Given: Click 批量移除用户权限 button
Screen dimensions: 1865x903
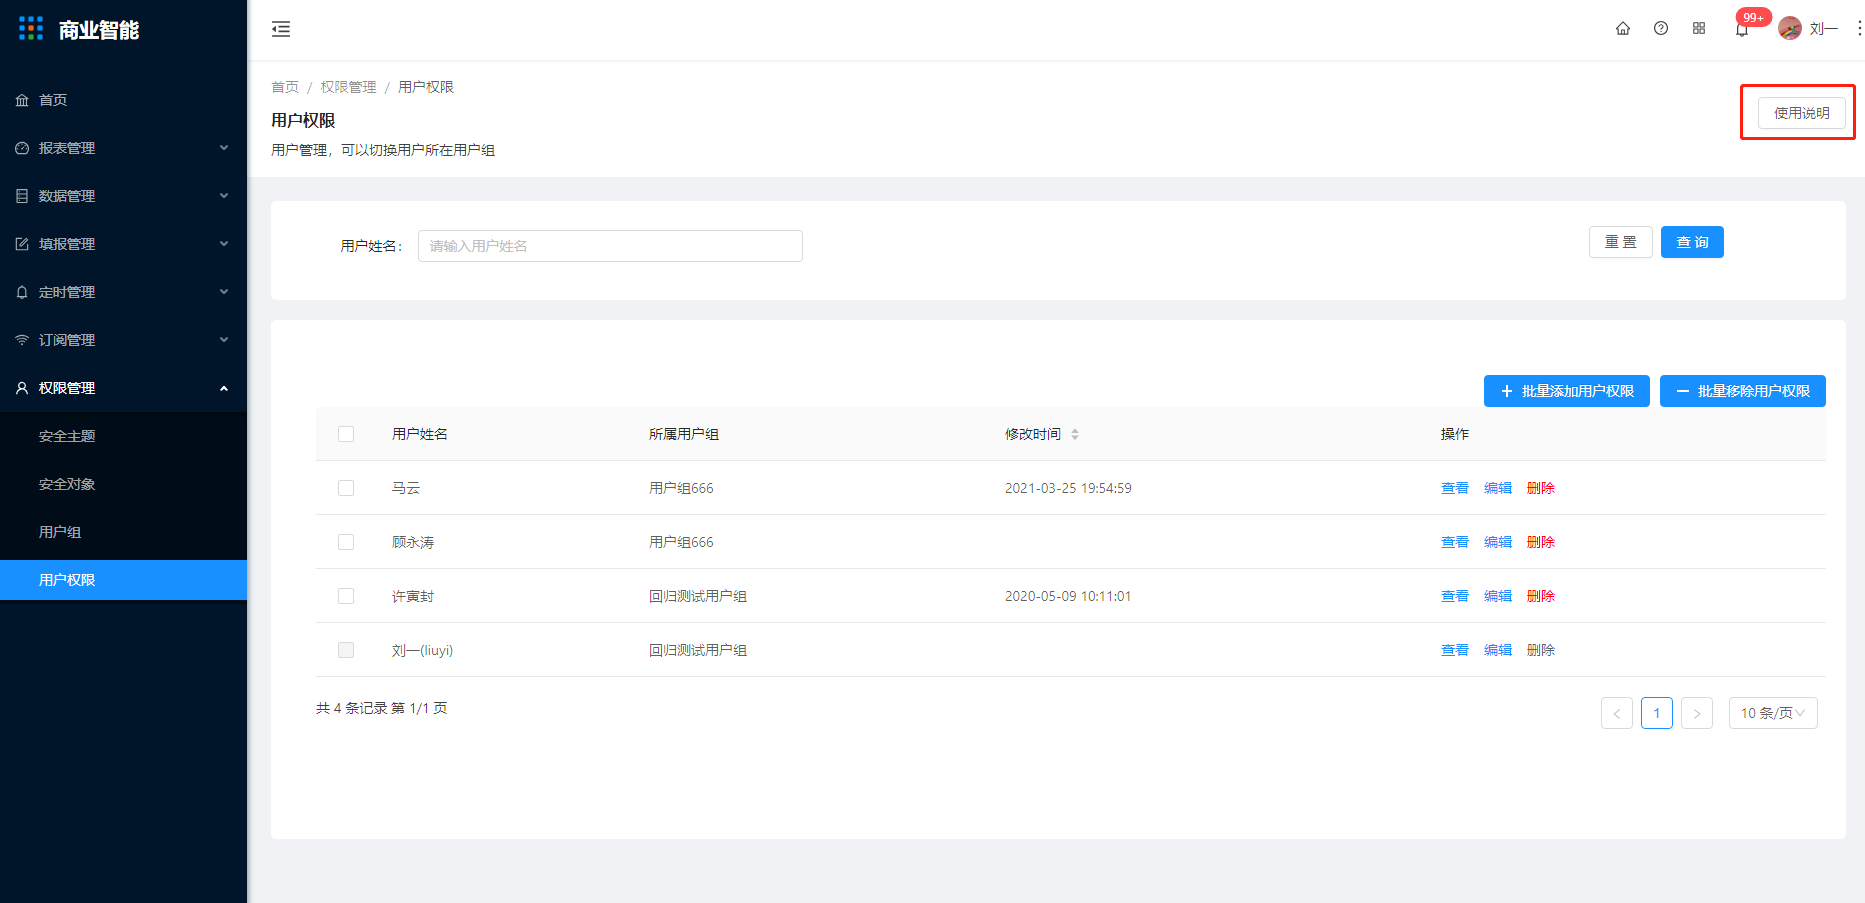Looking at the screenshot, I should (1743, 391).
